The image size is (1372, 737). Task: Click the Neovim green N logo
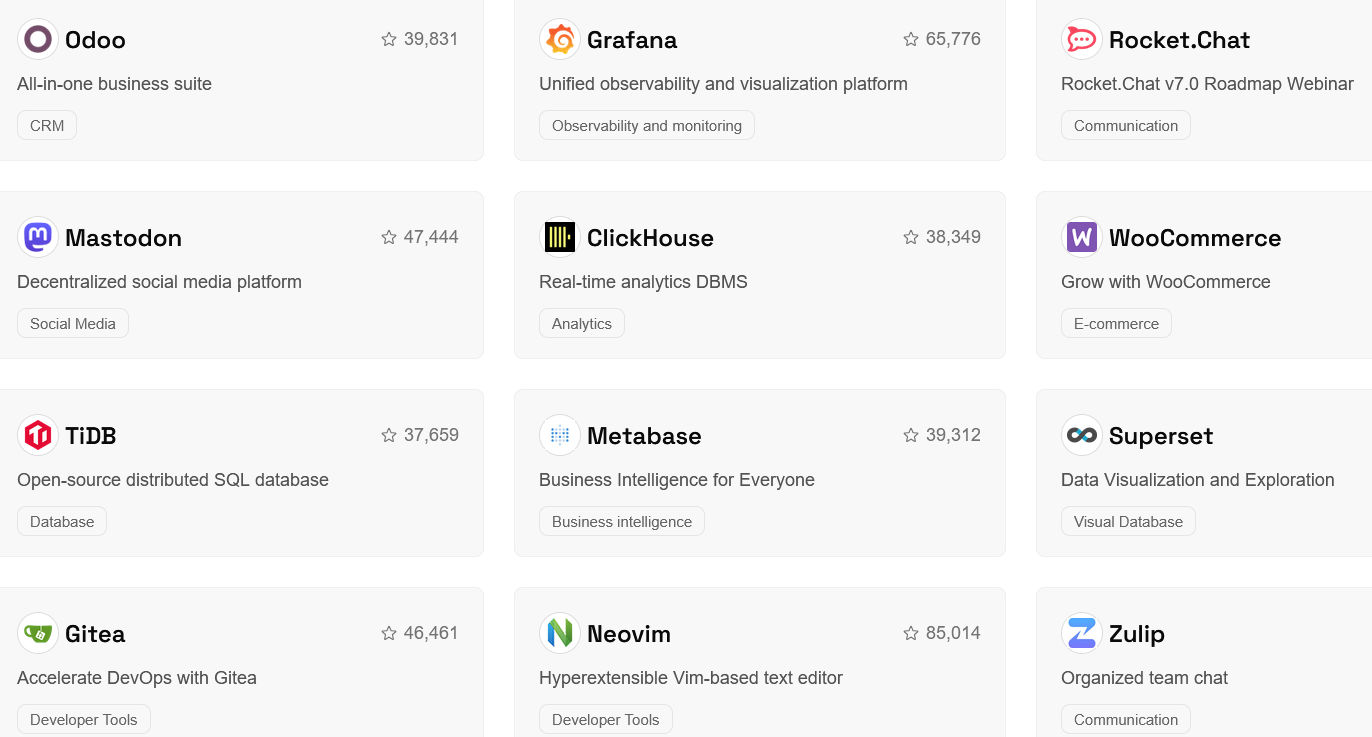click(x=560, y=633)
